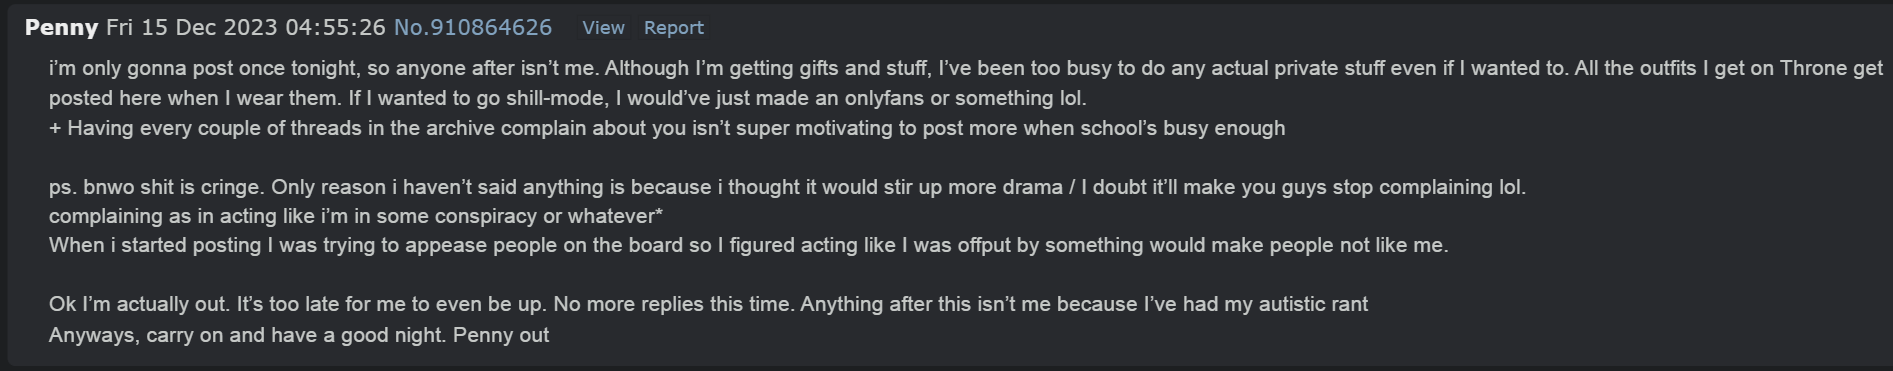Click the line starting "+ Having every couple"

(x=667, y=128)
